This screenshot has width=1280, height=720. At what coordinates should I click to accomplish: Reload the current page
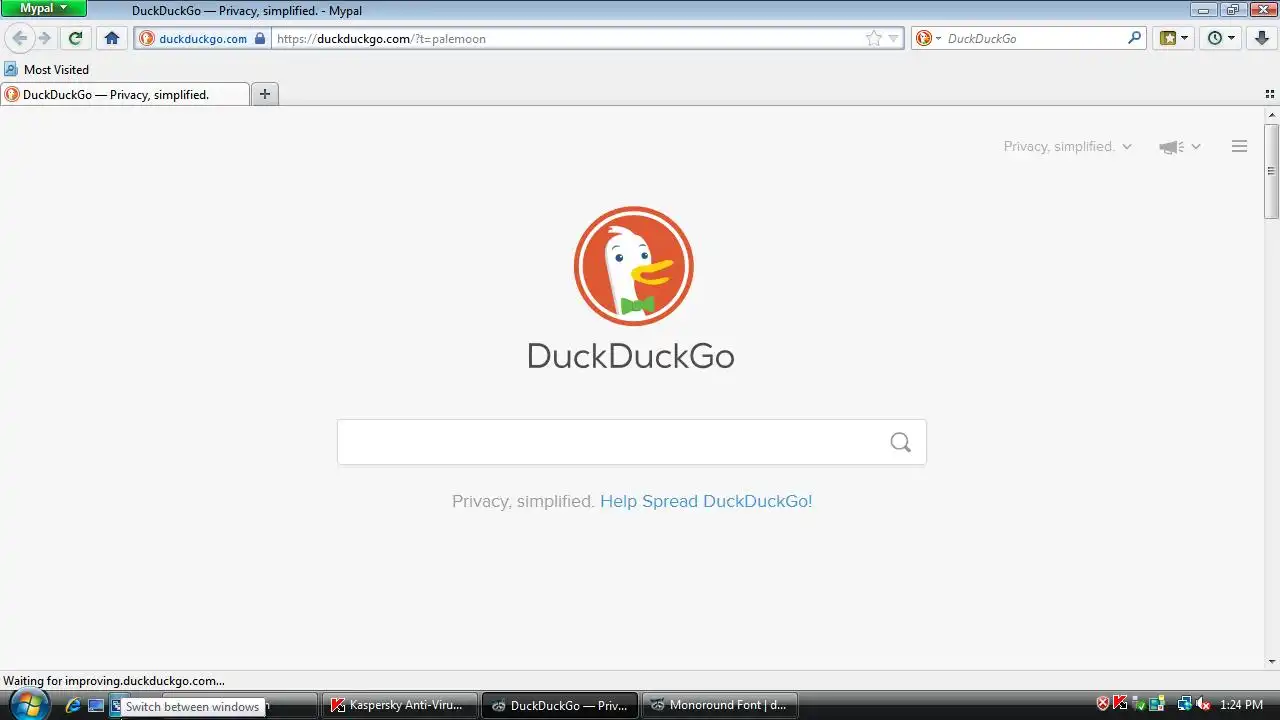(75, 38)
